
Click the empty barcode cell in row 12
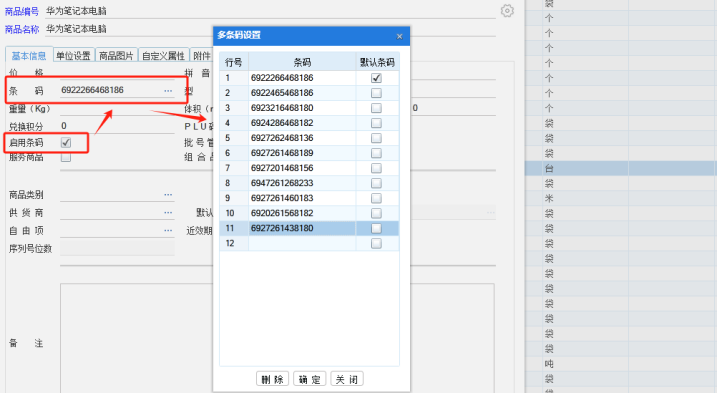tap(302, 243)
